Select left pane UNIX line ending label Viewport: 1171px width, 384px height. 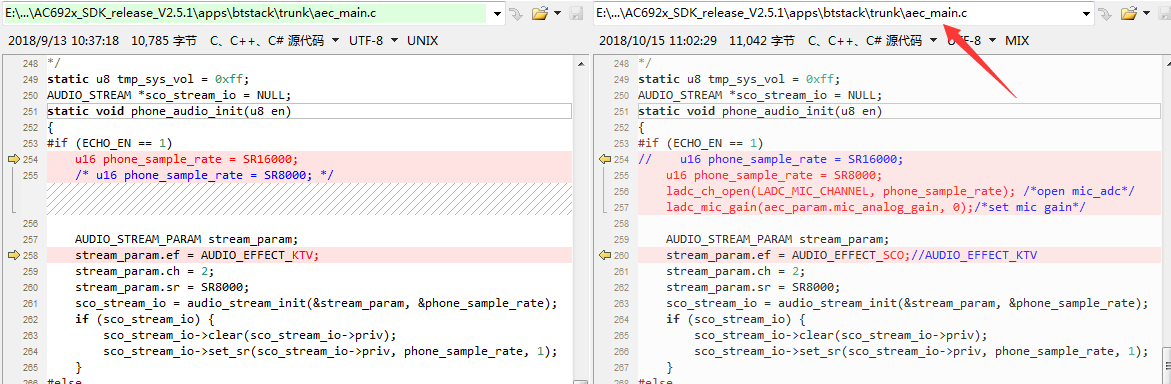(423, 40)
